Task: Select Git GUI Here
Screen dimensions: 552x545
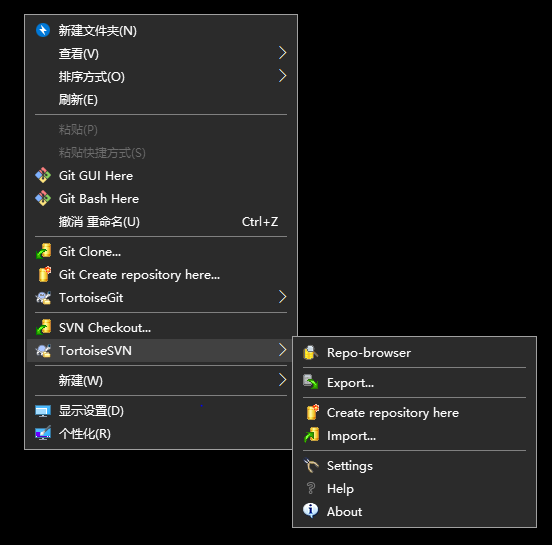Action: tap(161, 175)
